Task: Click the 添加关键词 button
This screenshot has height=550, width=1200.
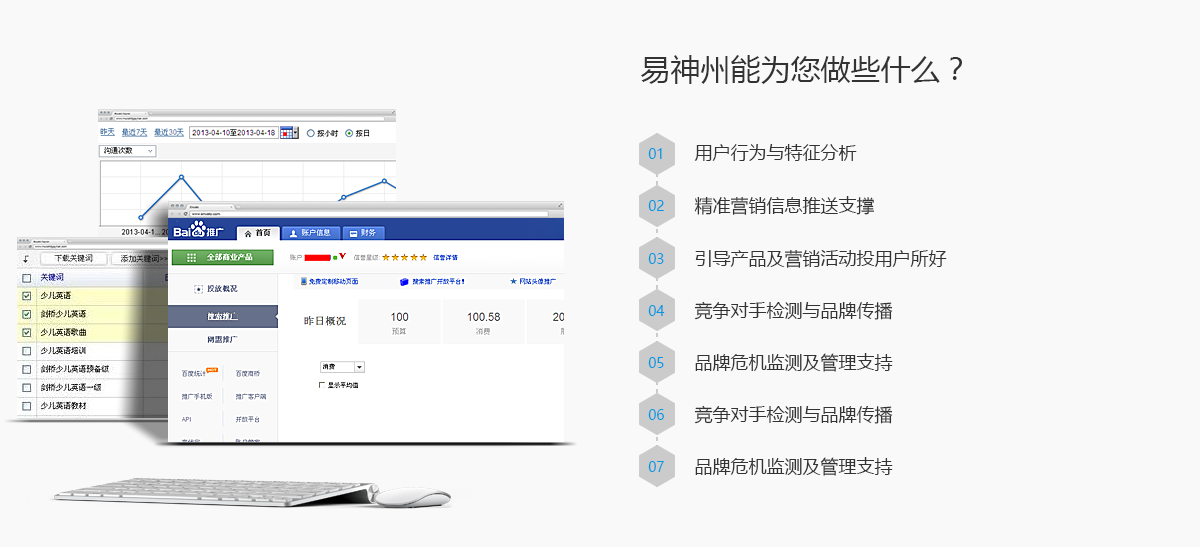Action: (142, 259)
